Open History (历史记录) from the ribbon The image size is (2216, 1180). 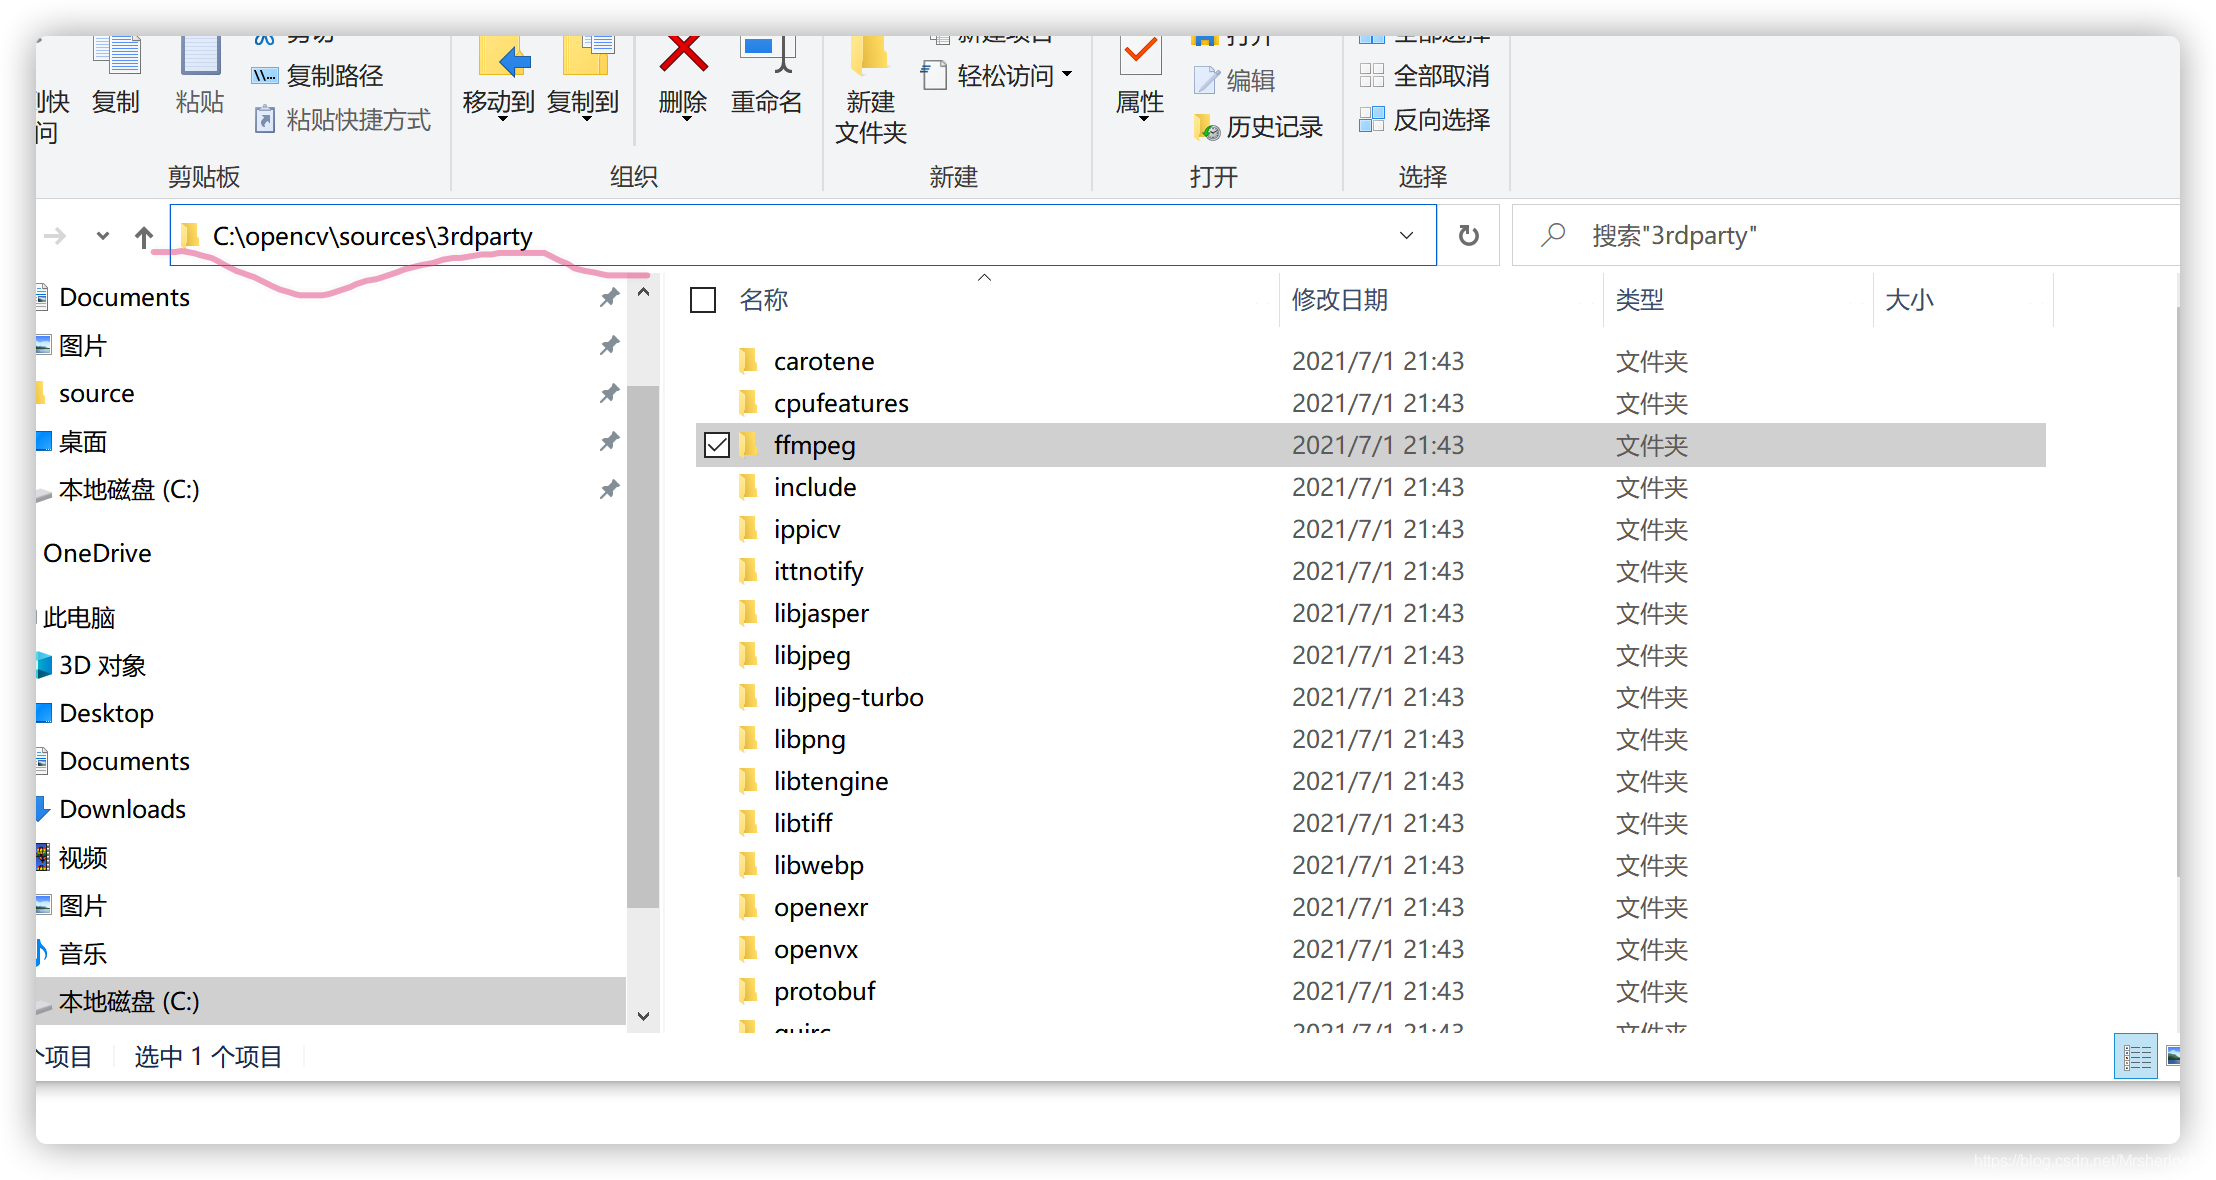(x=1258, y=127)
